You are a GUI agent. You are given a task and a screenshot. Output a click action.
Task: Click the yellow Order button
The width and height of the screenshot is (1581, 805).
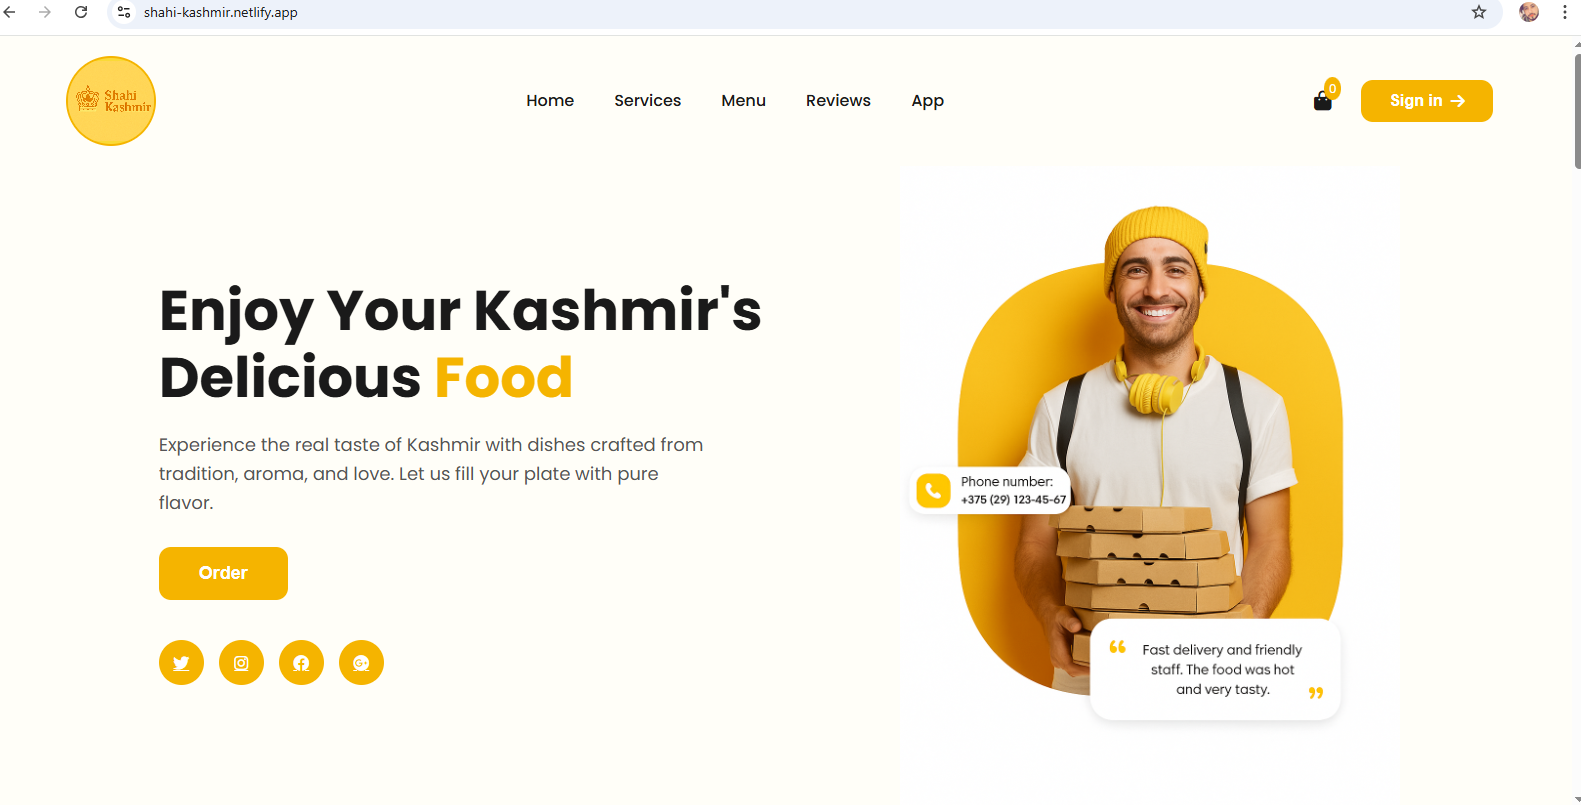[223, 573]
